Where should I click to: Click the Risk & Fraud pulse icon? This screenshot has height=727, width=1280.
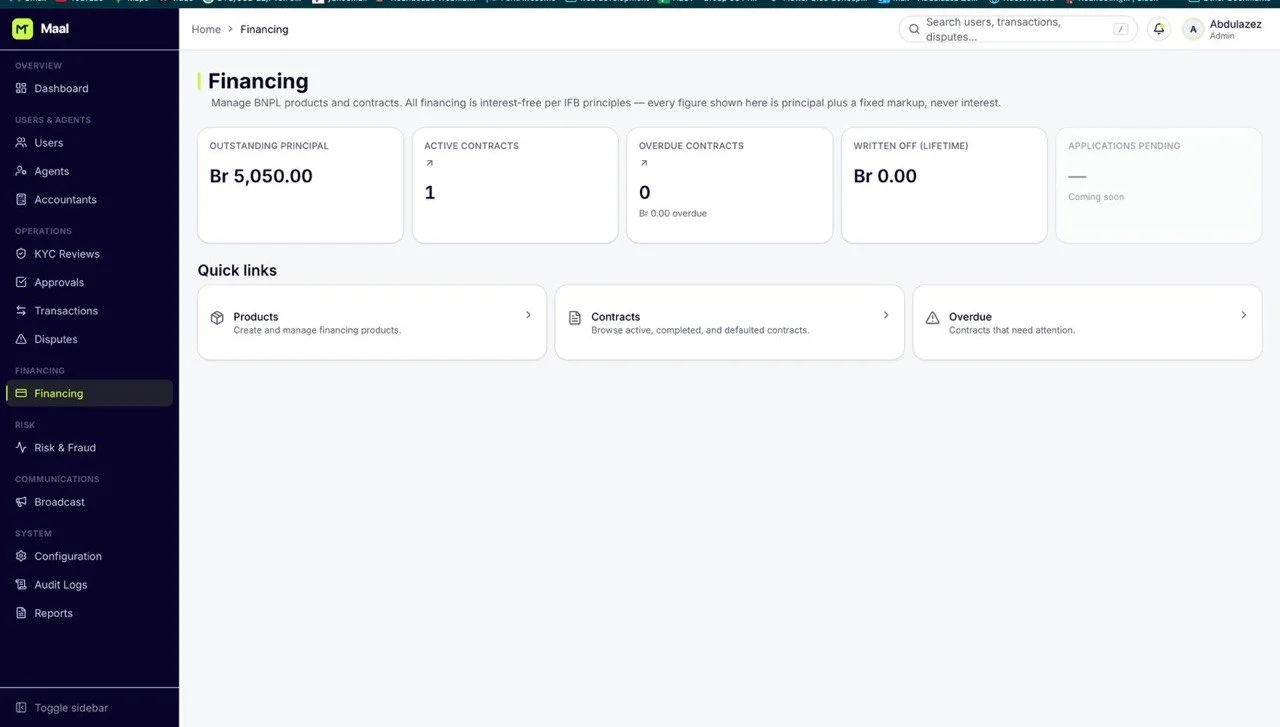tap(21, 448)
